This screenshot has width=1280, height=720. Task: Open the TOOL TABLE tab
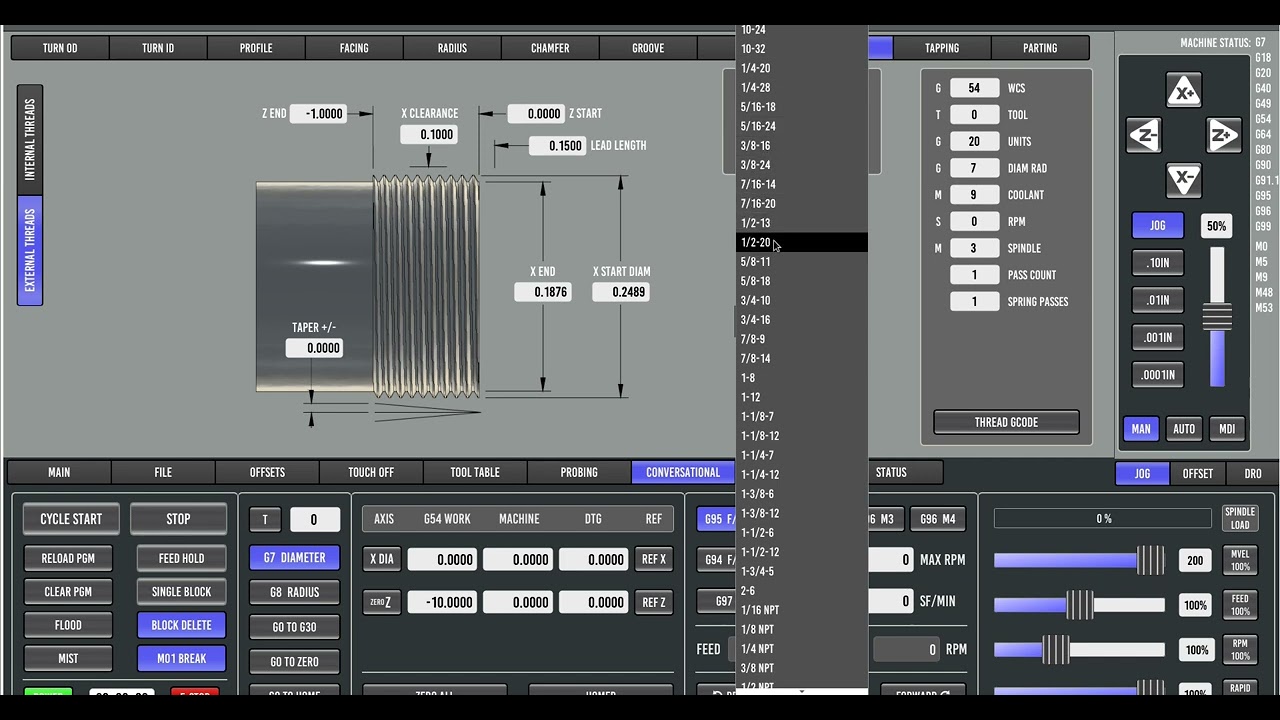tap(475, 472)
